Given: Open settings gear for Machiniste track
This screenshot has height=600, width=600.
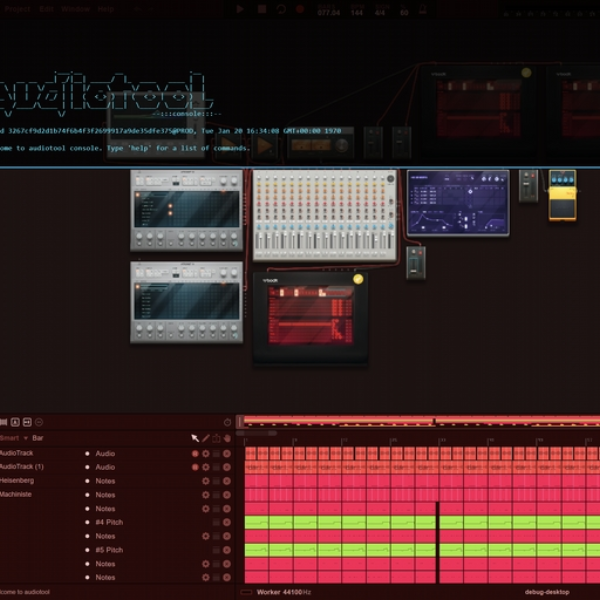Looking at the screenshot, I should click(x=206, y=495).
